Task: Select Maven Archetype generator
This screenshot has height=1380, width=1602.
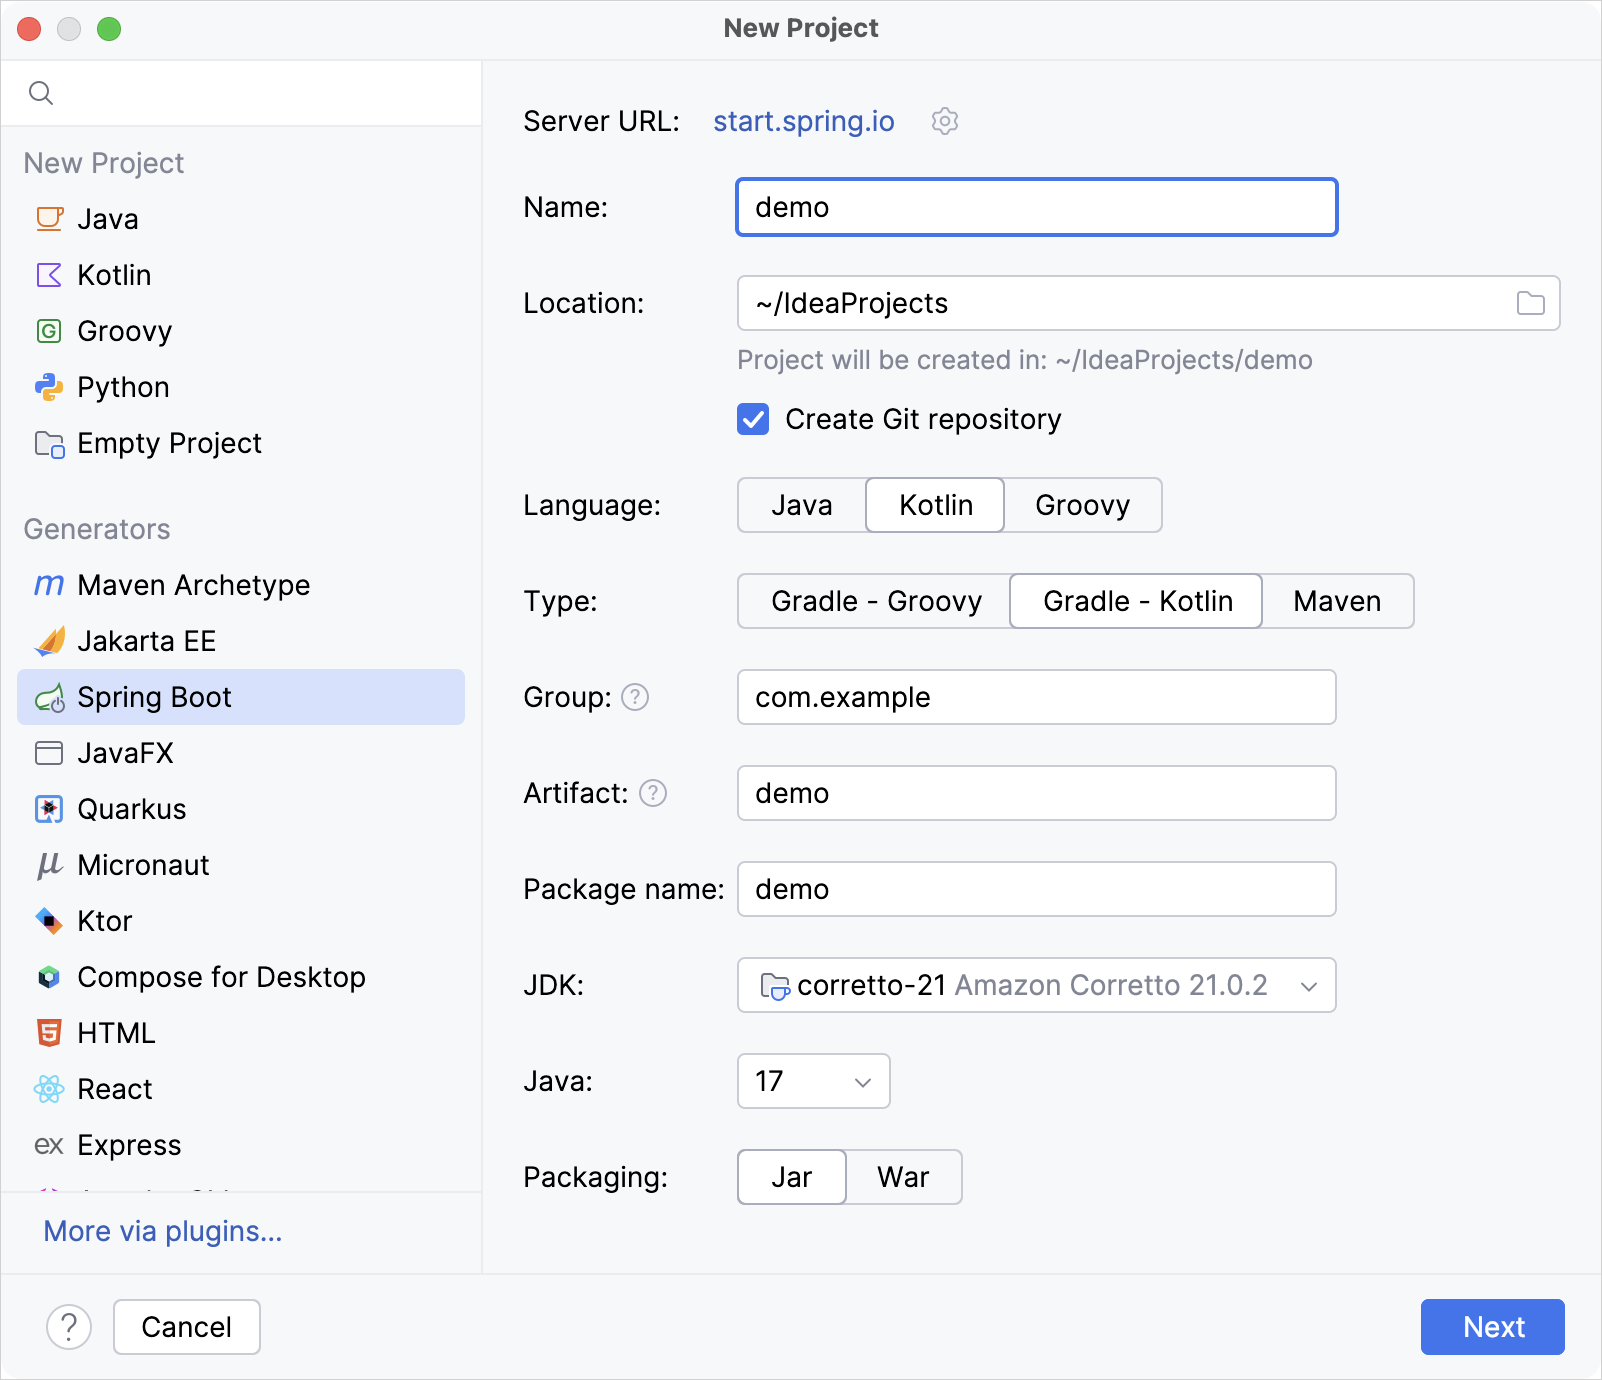Action: (241, 585)
